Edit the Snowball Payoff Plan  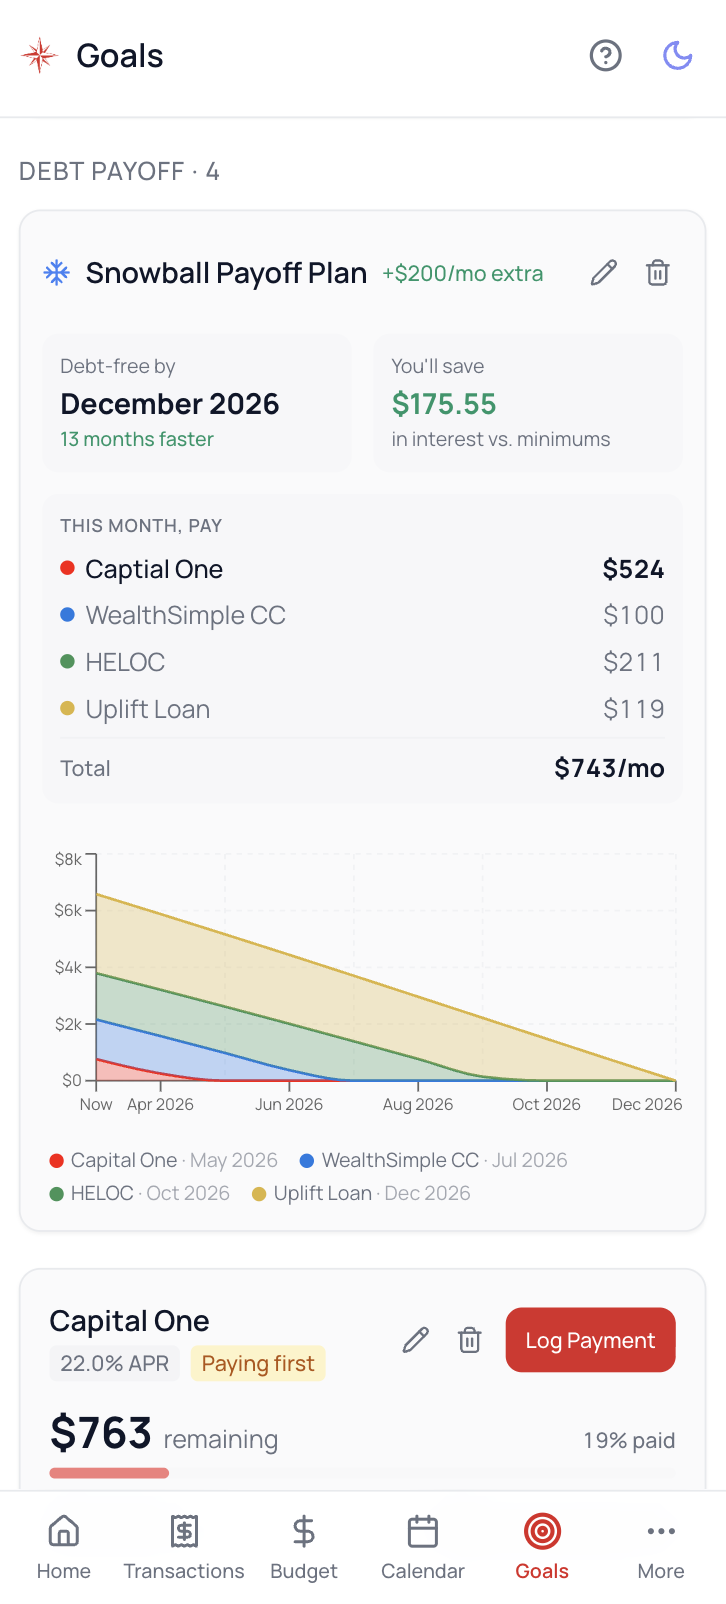(604, 273)
